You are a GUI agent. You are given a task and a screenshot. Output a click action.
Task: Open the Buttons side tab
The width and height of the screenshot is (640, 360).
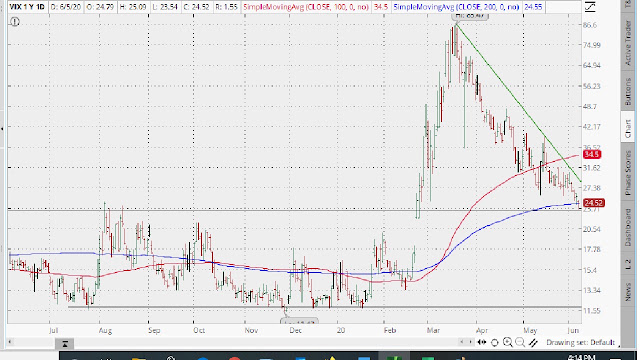pos(628,91)
